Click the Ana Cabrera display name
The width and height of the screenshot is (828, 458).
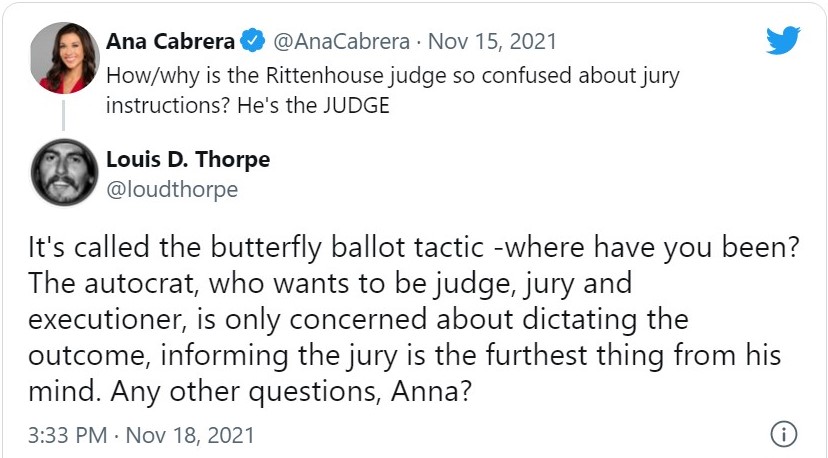(x=170, y=42)
